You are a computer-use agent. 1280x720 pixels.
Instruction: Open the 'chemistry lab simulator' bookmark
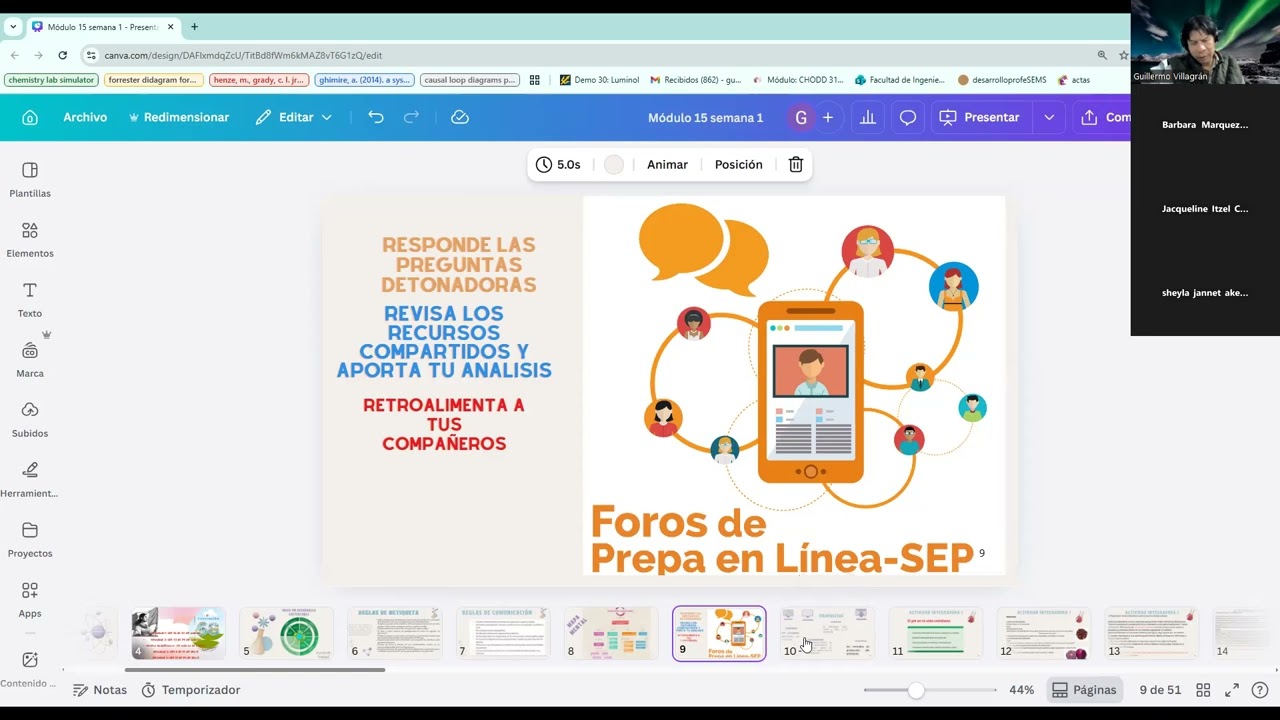(x=51, y=80)
